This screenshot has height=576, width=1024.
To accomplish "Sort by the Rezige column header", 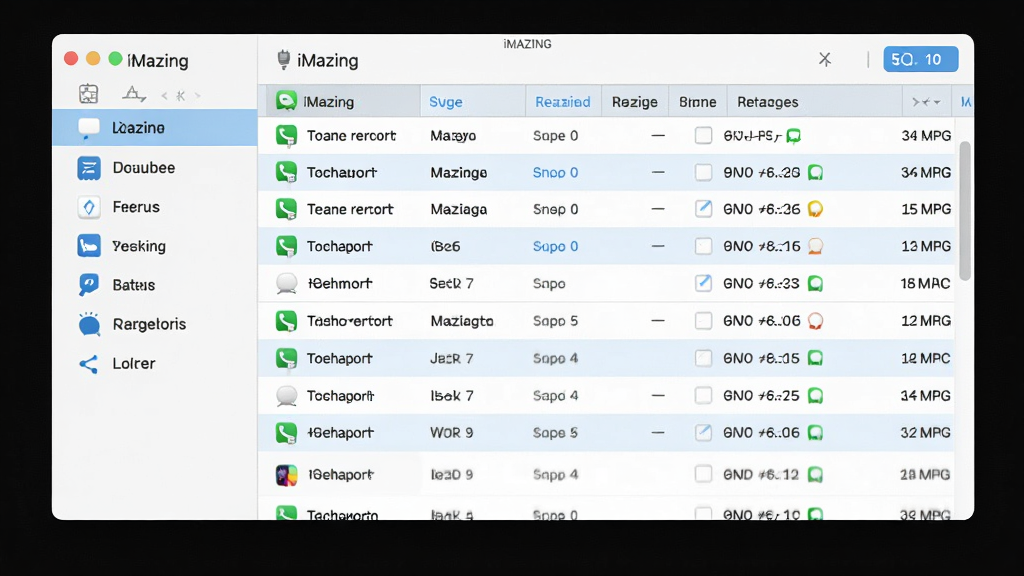I will (x=635, y=102).
